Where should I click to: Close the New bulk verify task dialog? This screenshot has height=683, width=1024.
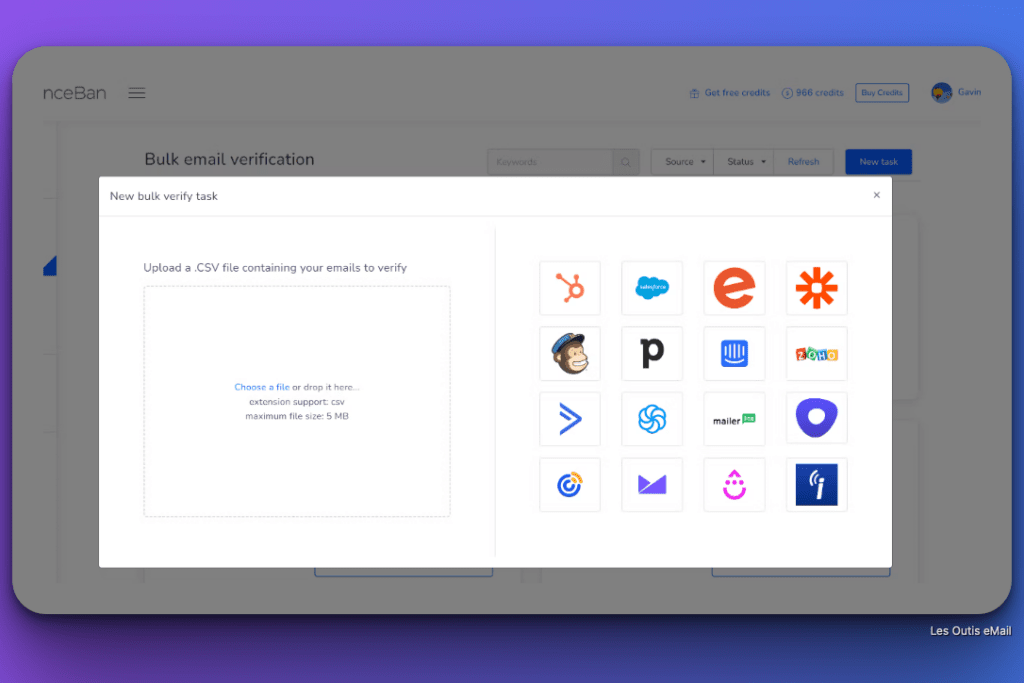pos(876,195)
